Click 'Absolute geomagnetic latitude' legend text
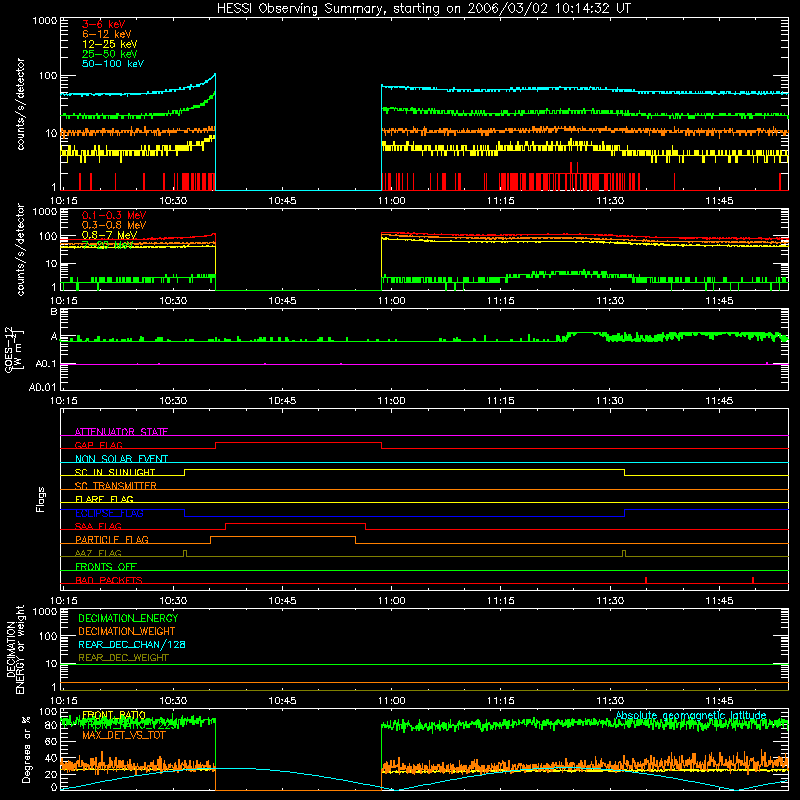This screenshot has width=800, height=800. 691,715
